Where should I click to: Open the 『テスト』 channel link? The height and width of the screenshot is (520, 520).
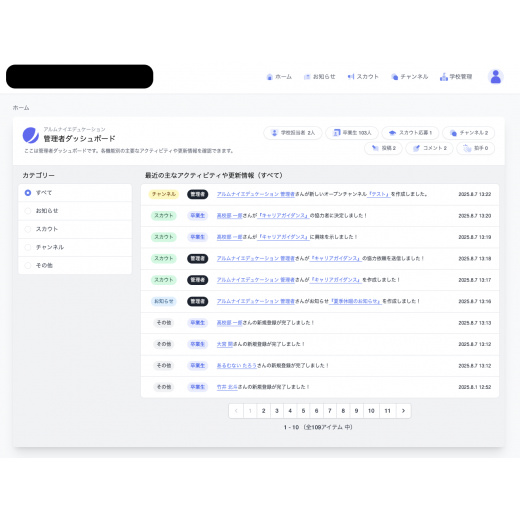(379, 194)
